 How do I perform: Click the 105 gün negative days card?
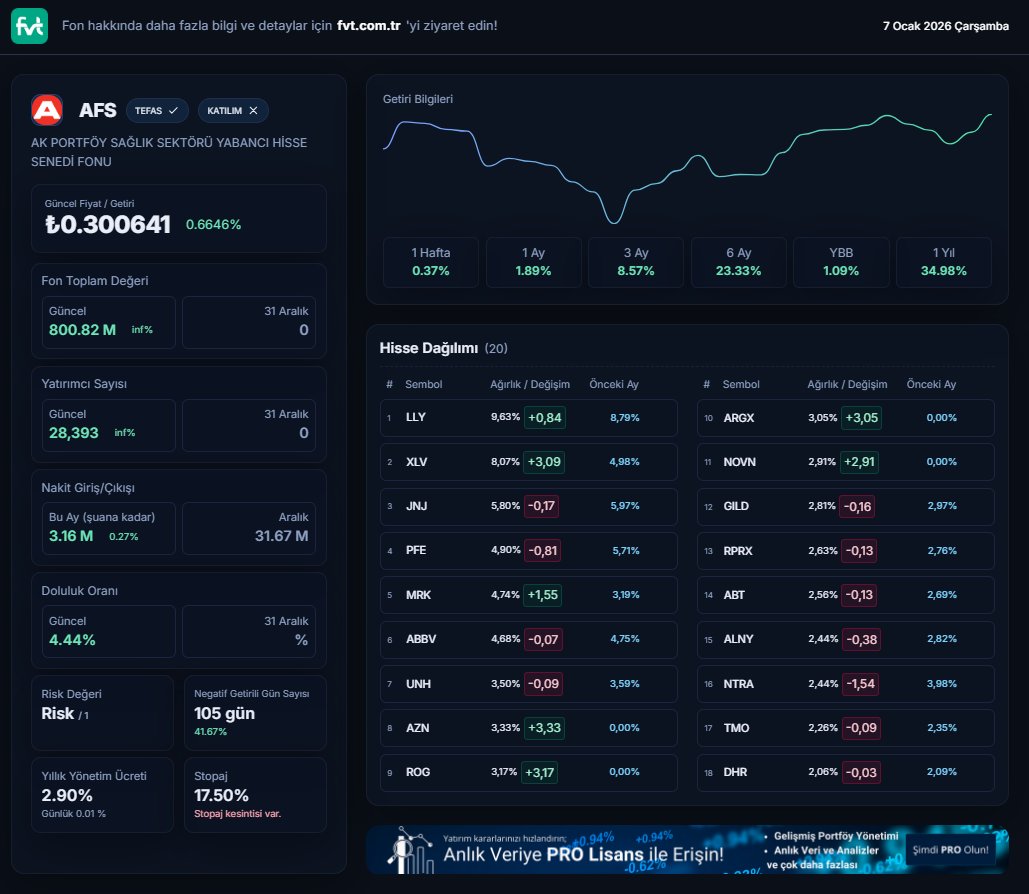click(x=255, y=713)
